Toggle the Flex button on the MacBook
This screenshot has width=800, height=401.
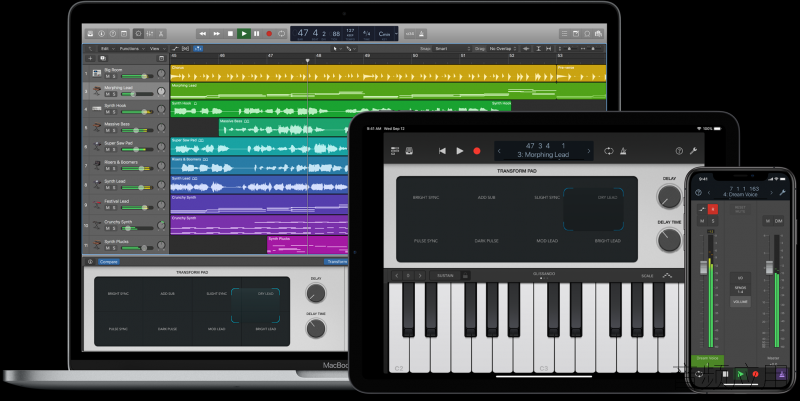tap(186, 48)
